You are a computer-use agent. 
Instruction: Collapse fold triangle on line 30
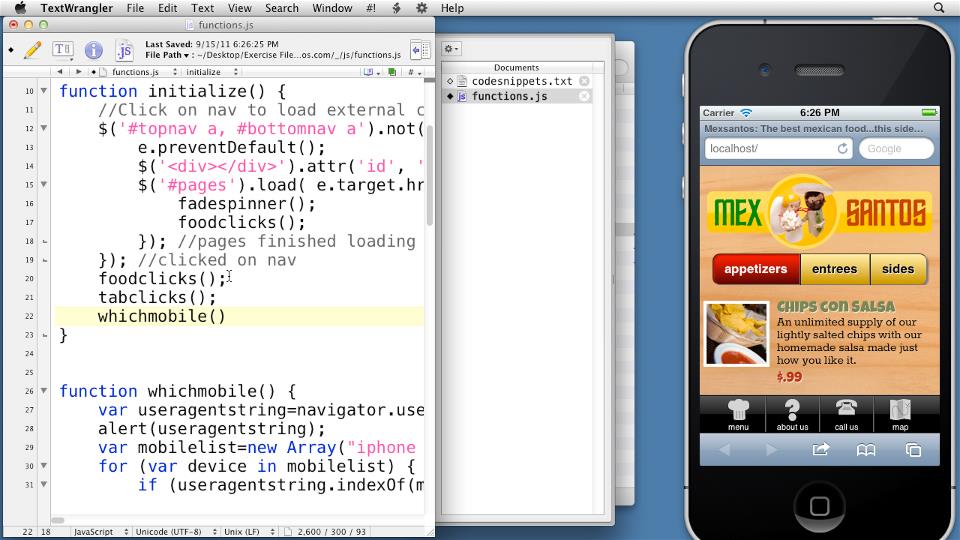43,465
